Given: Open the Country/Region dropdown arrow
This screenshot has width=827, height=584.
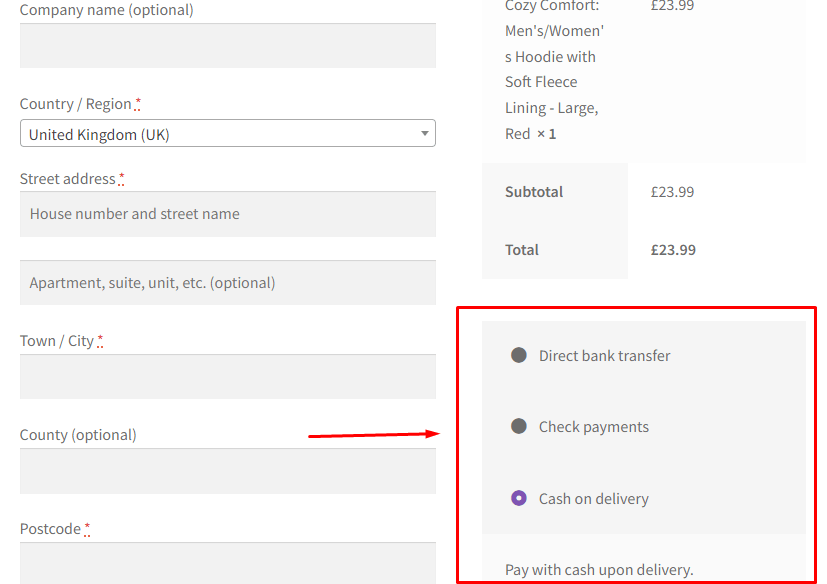Looking at the screenshot, I should 423,133.
